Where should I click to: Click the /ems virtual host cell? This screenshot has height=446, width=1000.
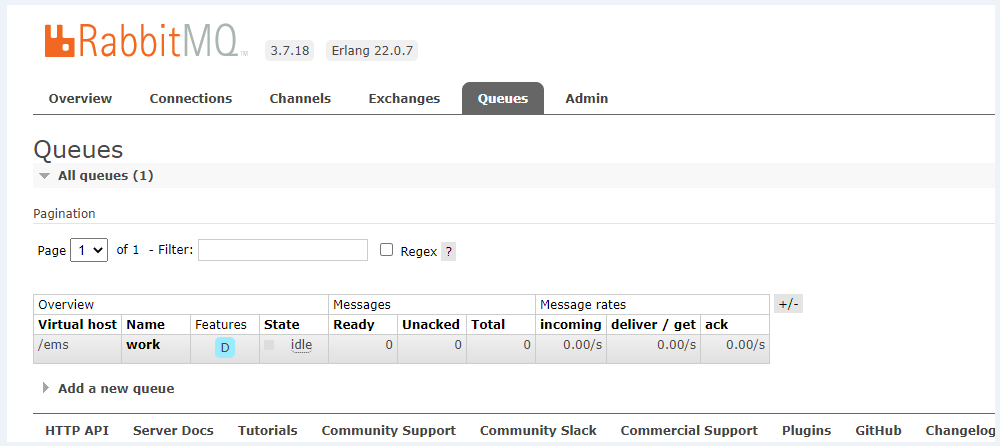pos(78,348)
